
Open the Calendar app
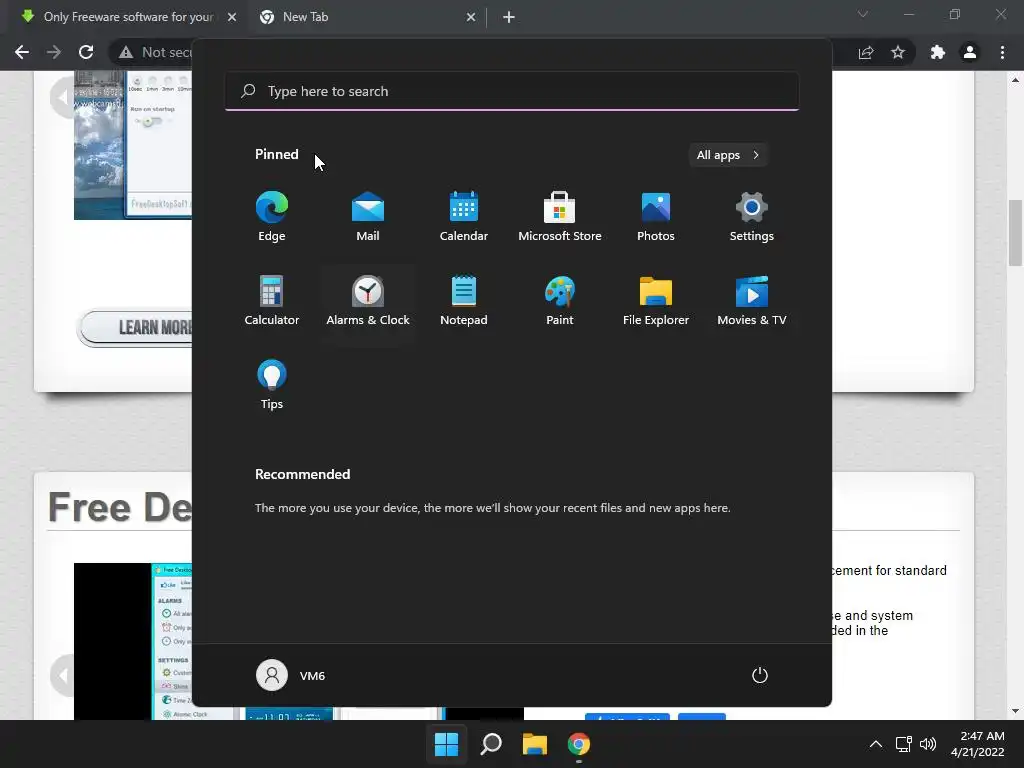(x=464, y=217)
